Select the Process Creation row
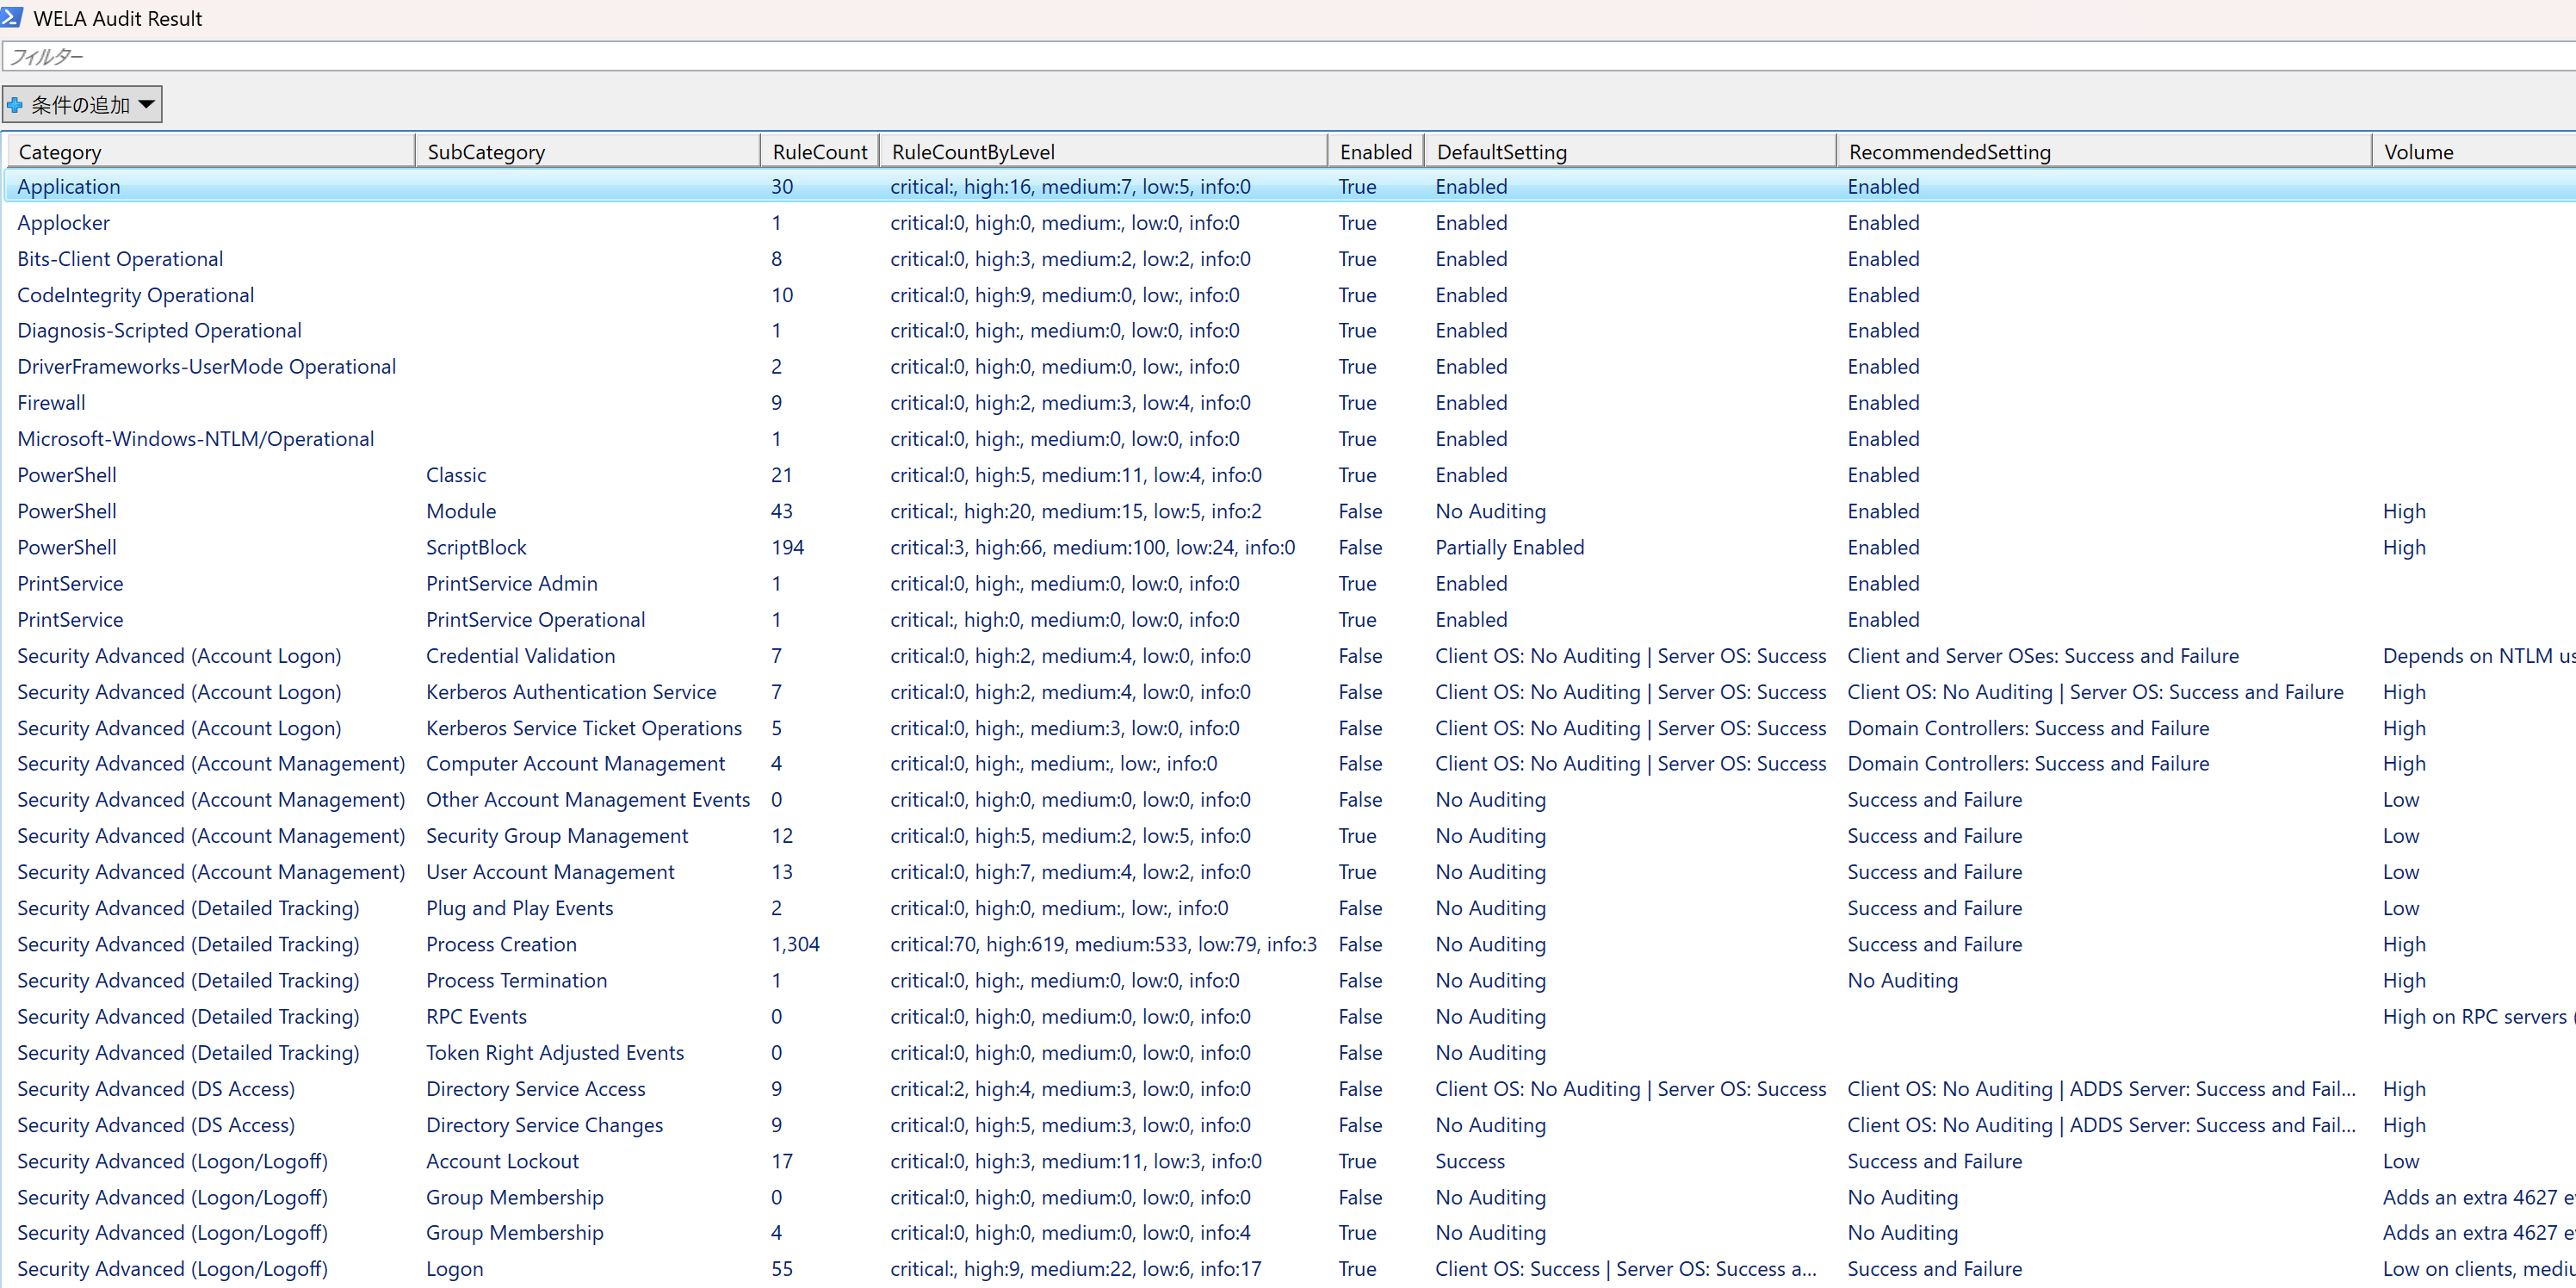 pos(501,944)
